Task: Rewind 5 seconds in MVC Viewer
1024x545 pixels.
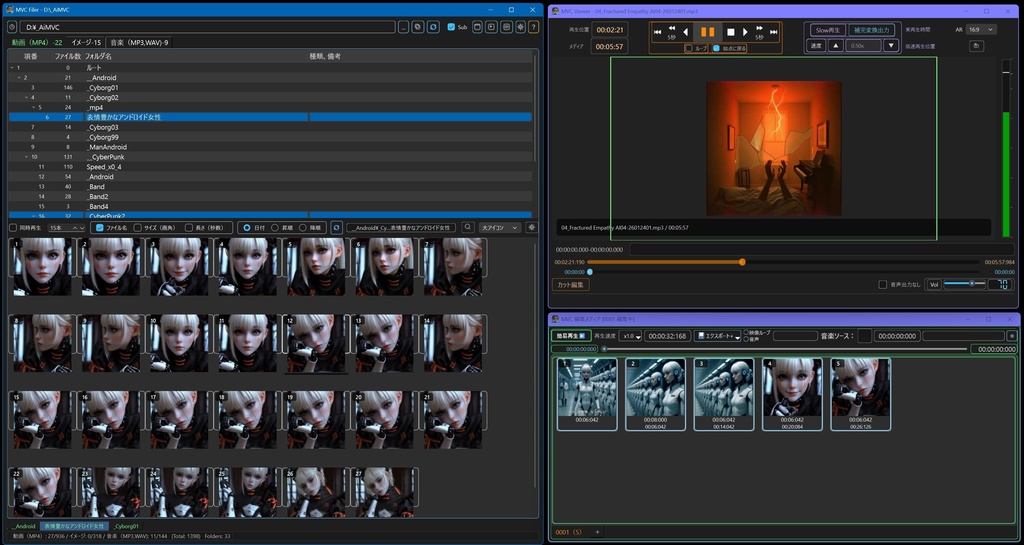Action: [x=671, y=33]
